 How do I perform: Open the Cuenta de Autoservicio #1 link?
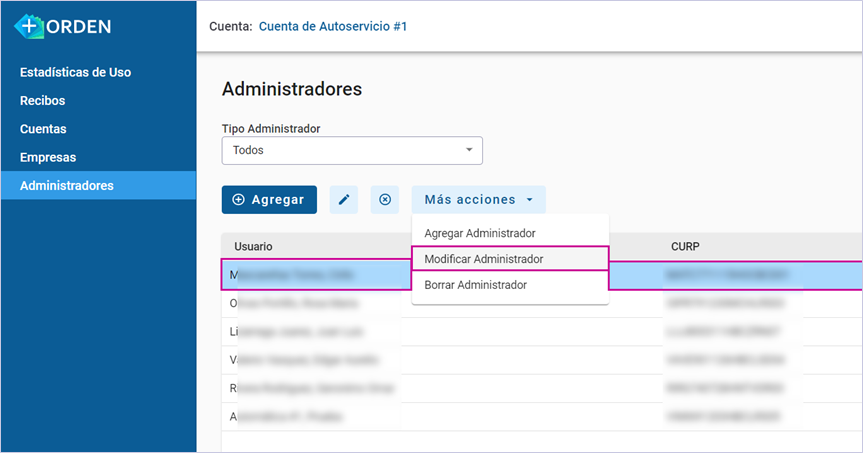pyautogui.click(x=333, y=26)
